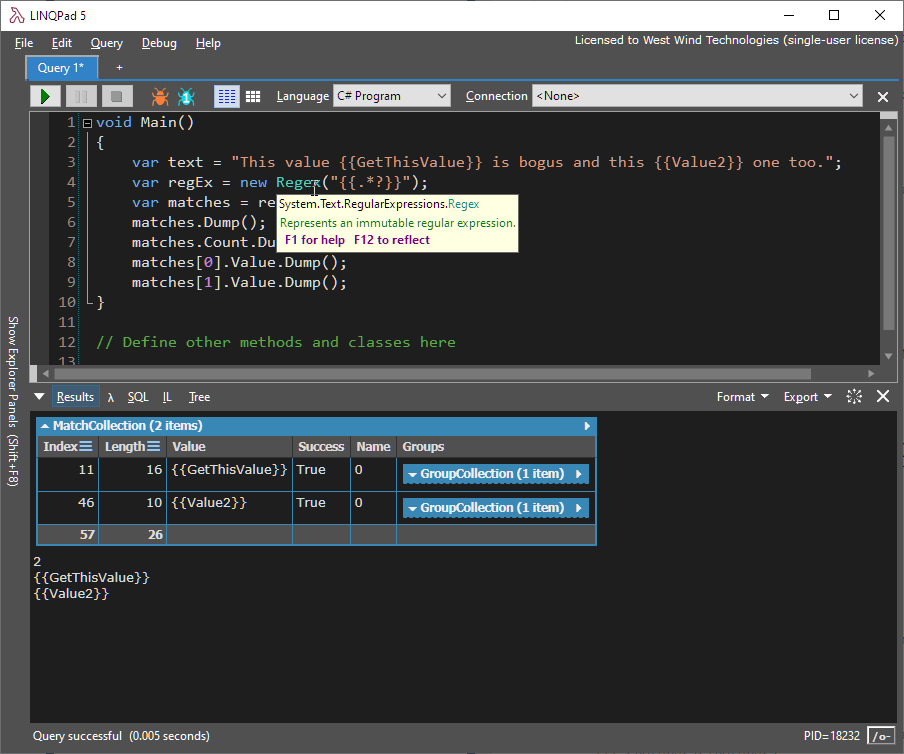Open the Connection dropdown
904x754 pixels.
pos(697,96)
